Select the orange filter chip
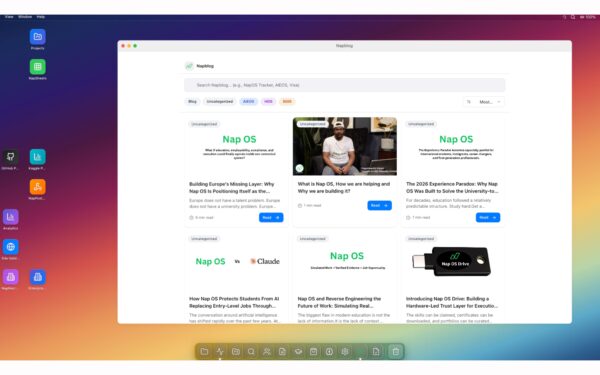600x375 pixels. (287, 101)
